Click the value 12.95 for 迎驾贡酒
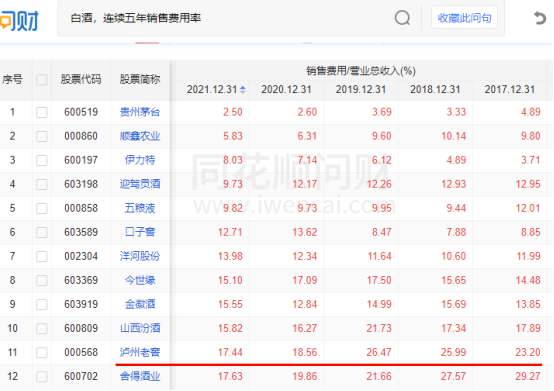Viewport: 554px width, 391px height. [528, 184]
